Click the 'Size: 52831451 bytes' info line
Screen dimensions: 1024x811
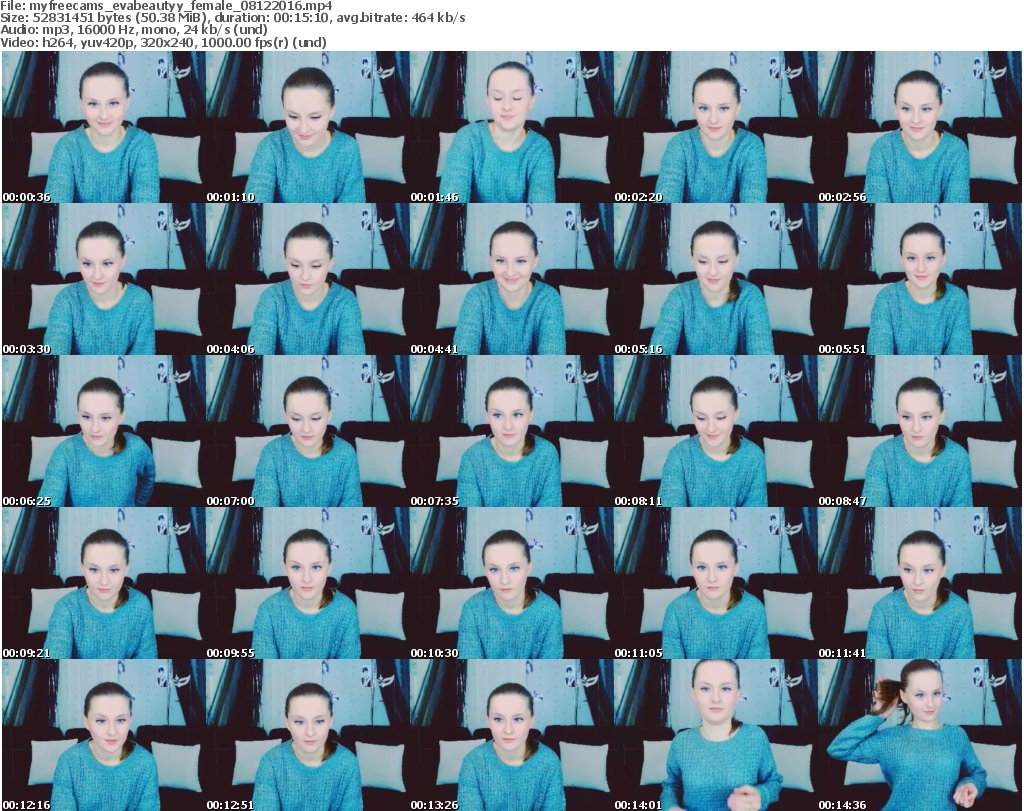pos(232,18)
